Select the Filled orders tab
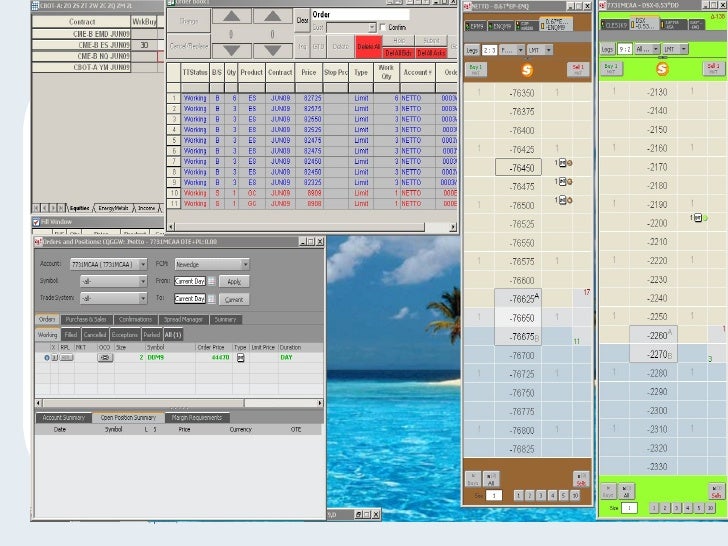 pyautogui.click(x=71, y=335)
